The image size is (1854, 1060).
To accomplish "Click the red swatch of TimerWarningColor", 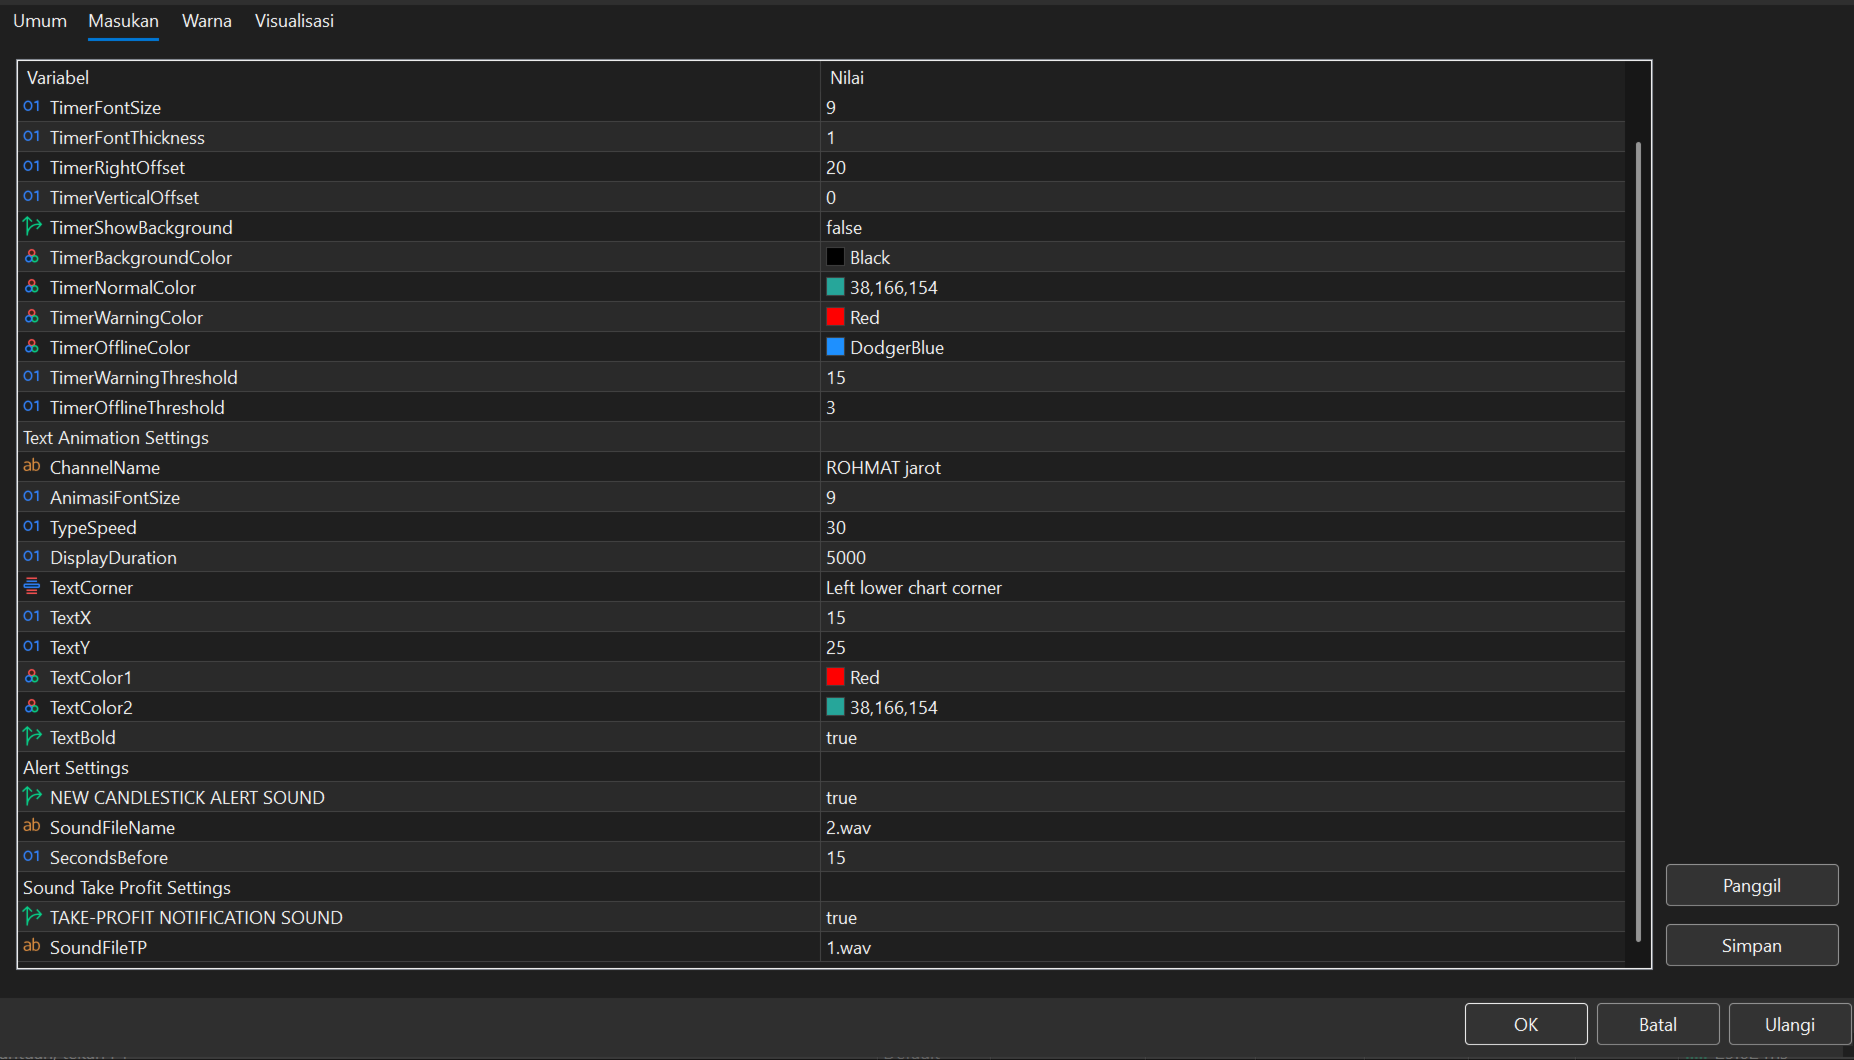I will click(x=835, y=317).
